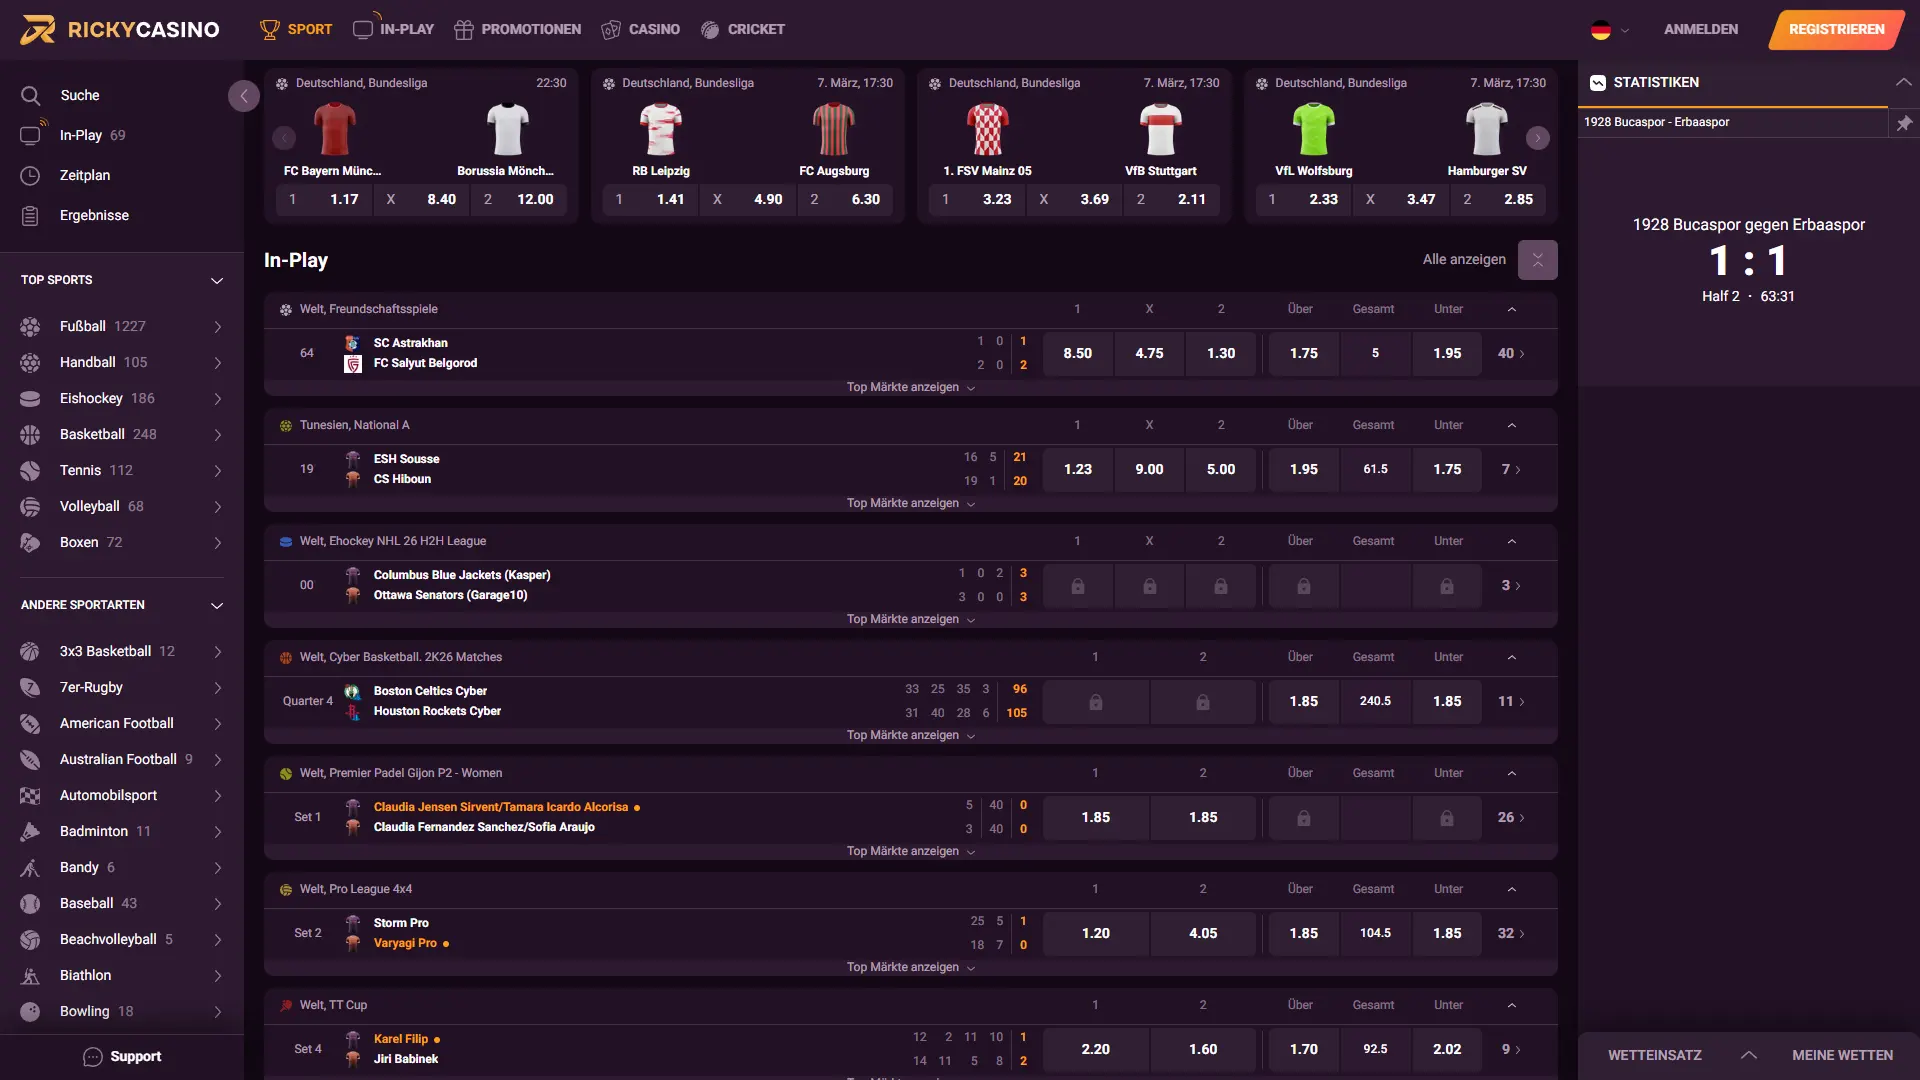The image size is (1920, 1080).
Task: Expand the Australian Football category arrow
Action: [217, 760]
